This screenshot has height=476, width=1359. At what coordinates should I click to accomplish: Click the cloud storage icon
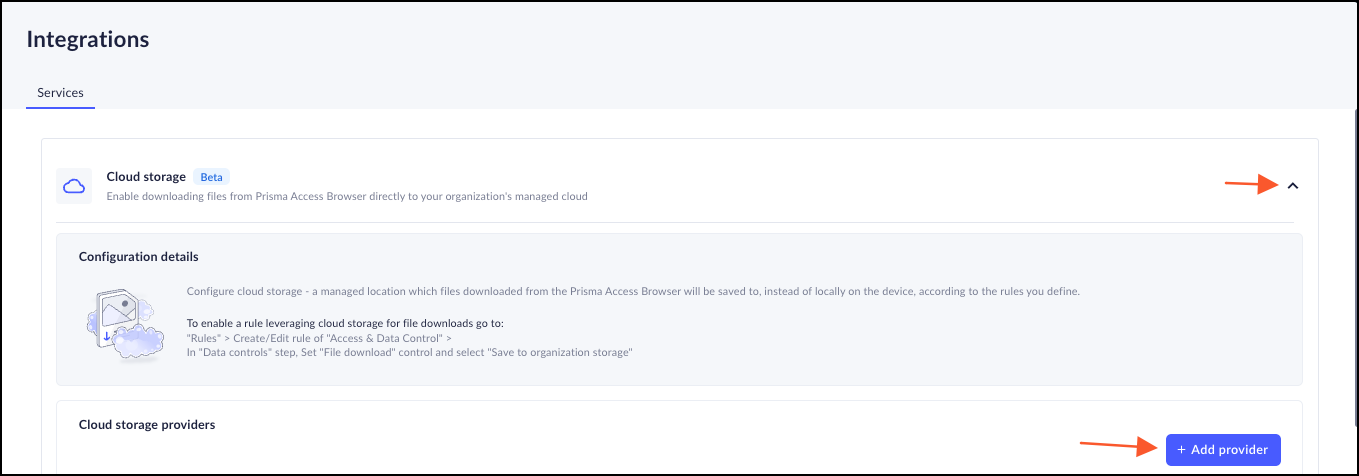(x=73, y=186)
